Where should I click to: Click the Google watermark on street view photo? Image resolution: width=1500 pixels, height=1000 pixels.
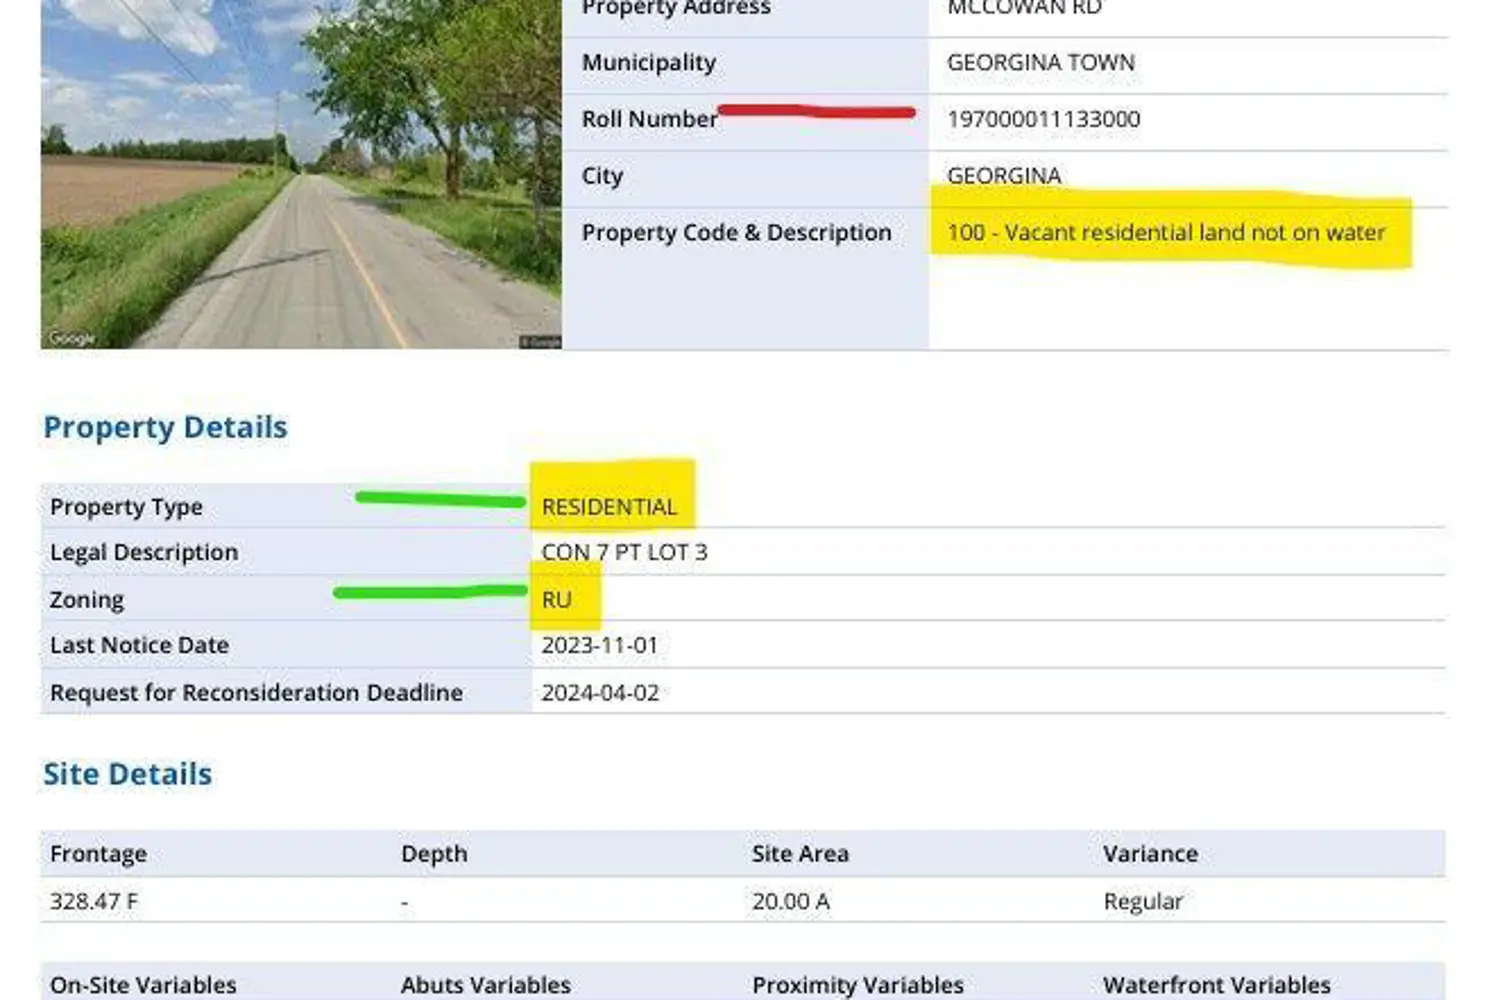[72, 338]
